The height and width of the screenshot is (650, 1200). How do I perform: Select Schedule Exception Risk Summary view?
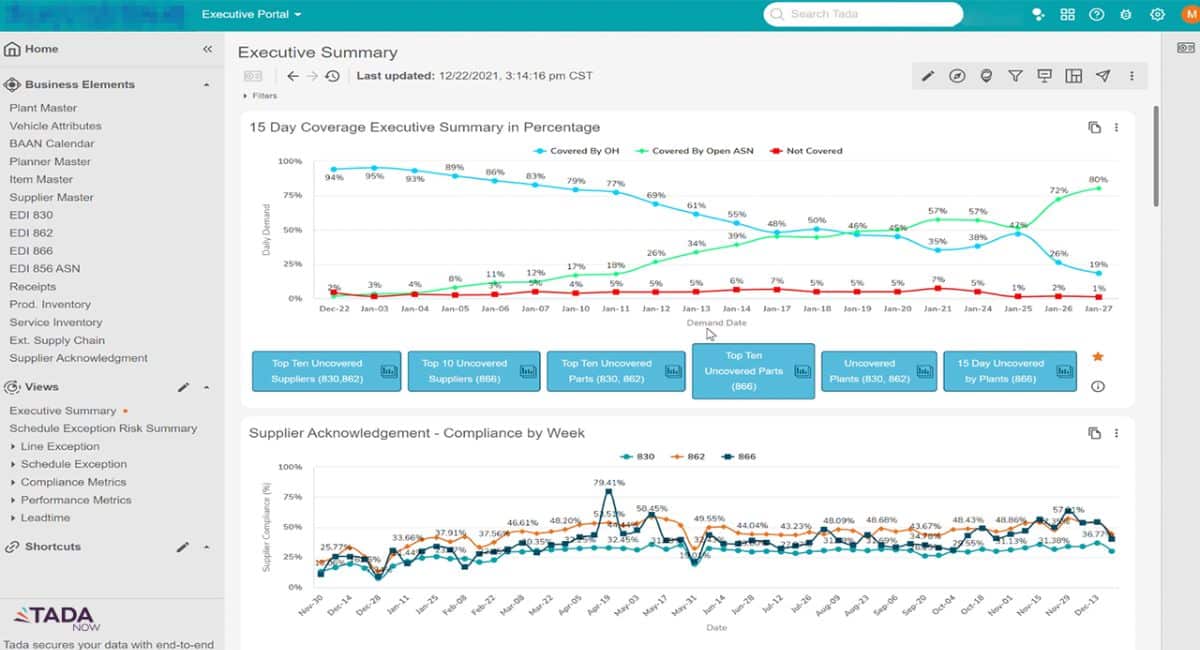[103, 428]
